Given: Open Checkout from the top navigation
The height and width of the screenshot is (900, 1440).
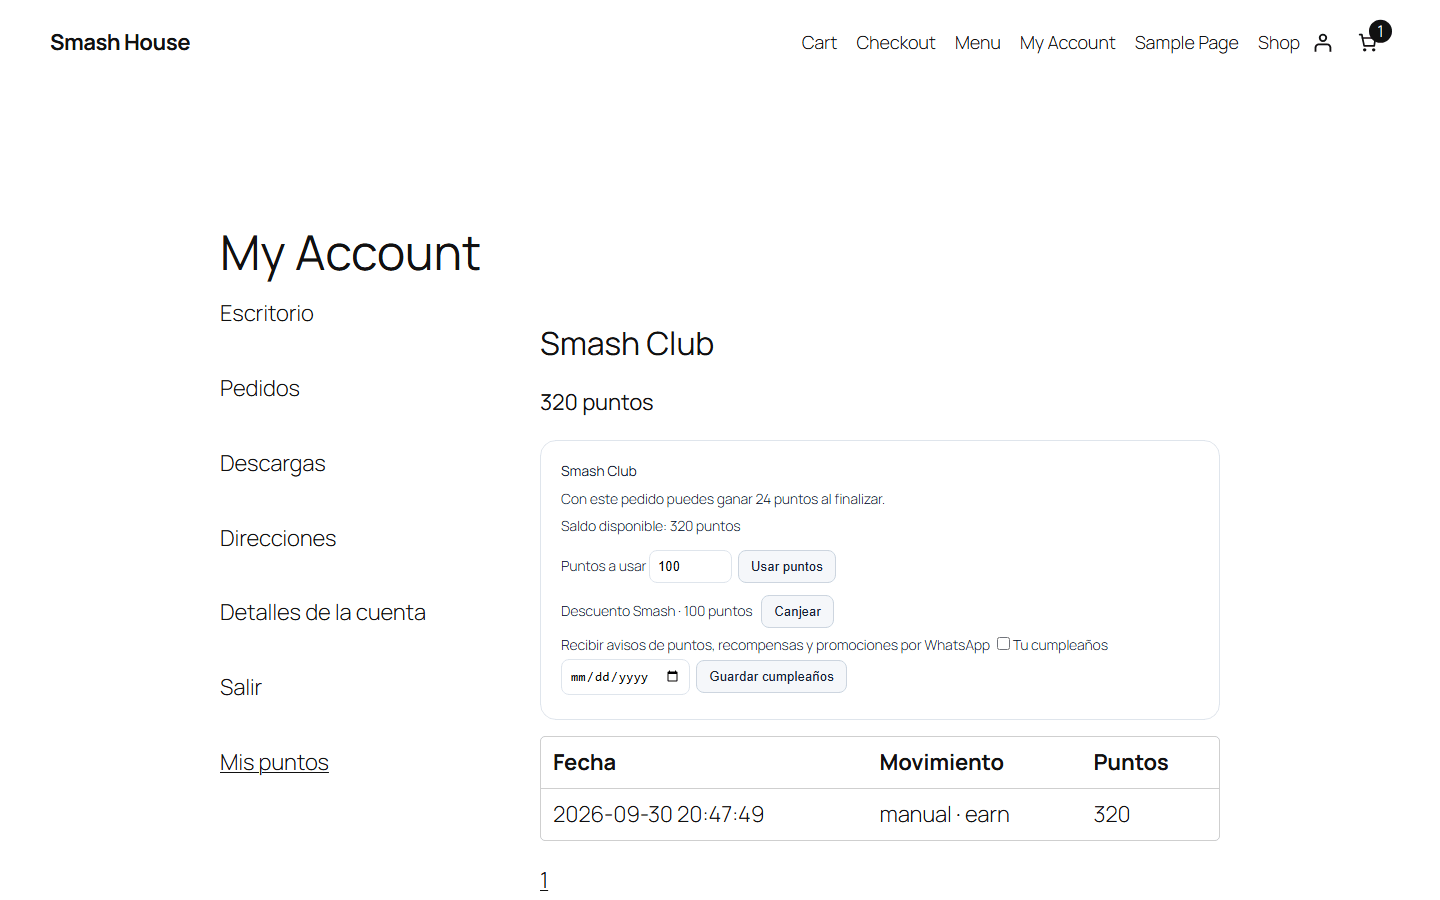Looking at the screenshot, I should point(896,43).
